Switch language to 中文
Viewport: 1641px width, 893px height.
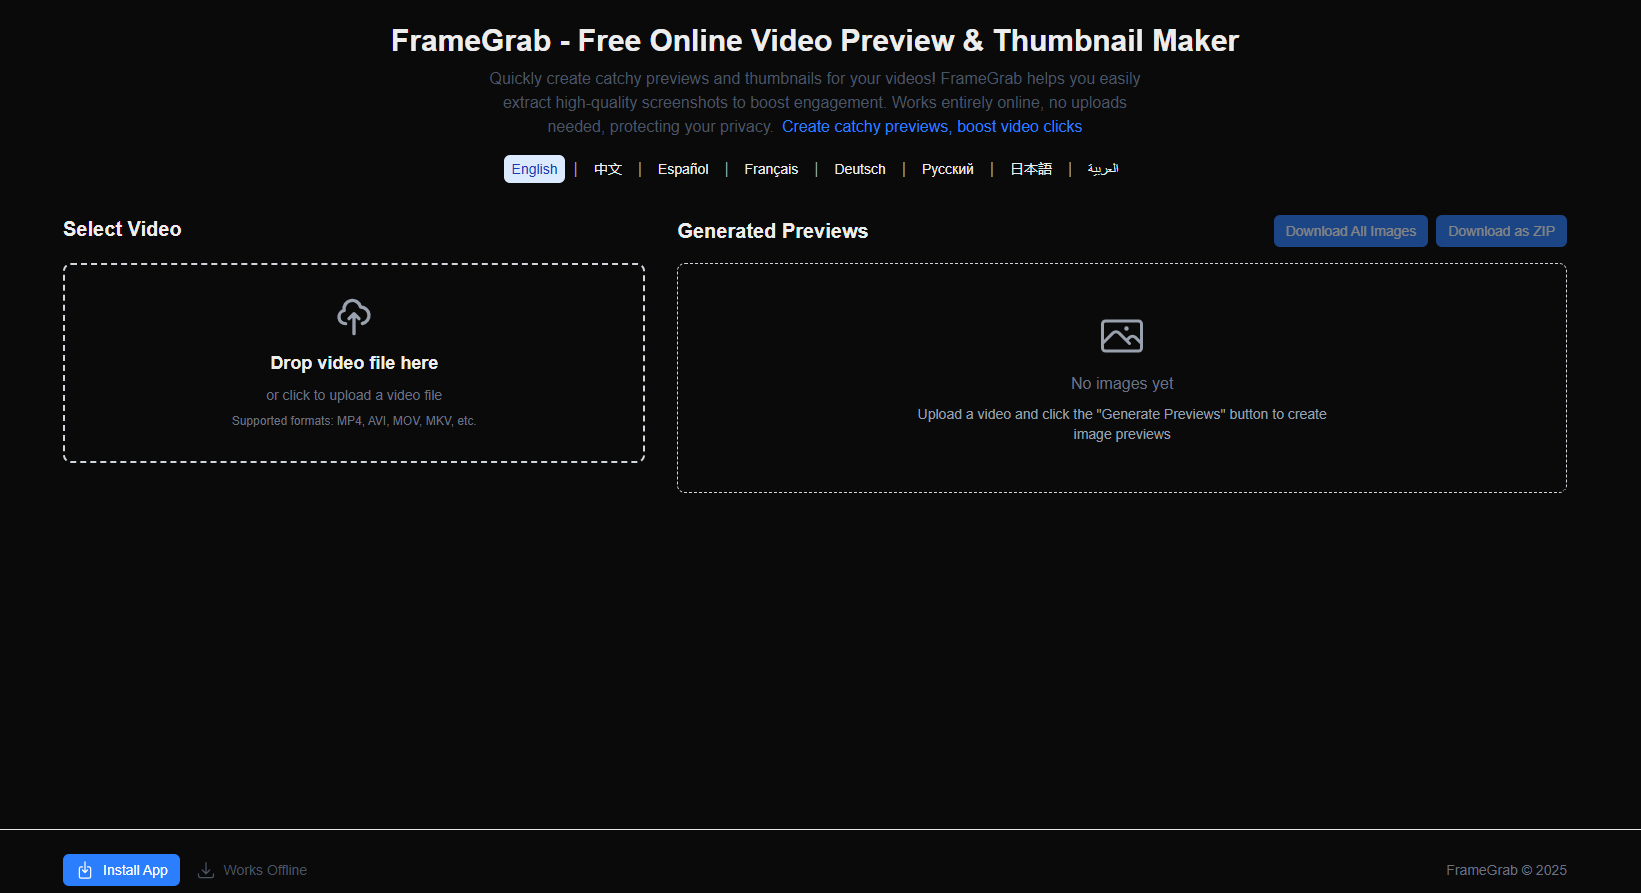point(608,169)
